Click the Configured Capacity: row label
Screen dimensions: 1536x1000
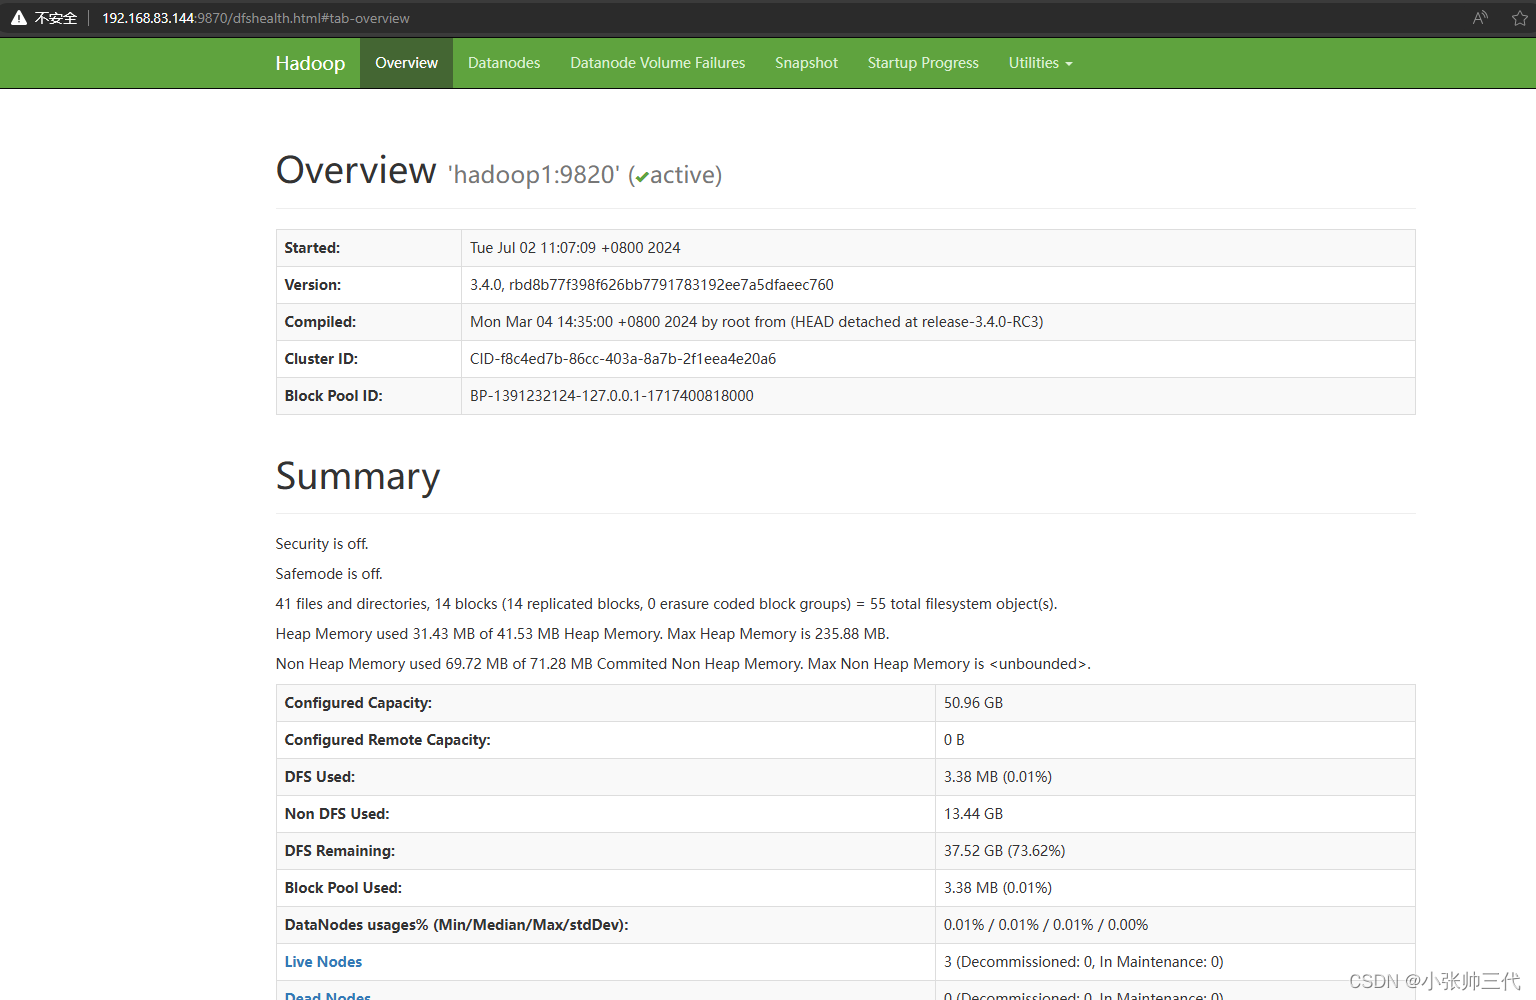pyautogui.click(x=358, y=703)
